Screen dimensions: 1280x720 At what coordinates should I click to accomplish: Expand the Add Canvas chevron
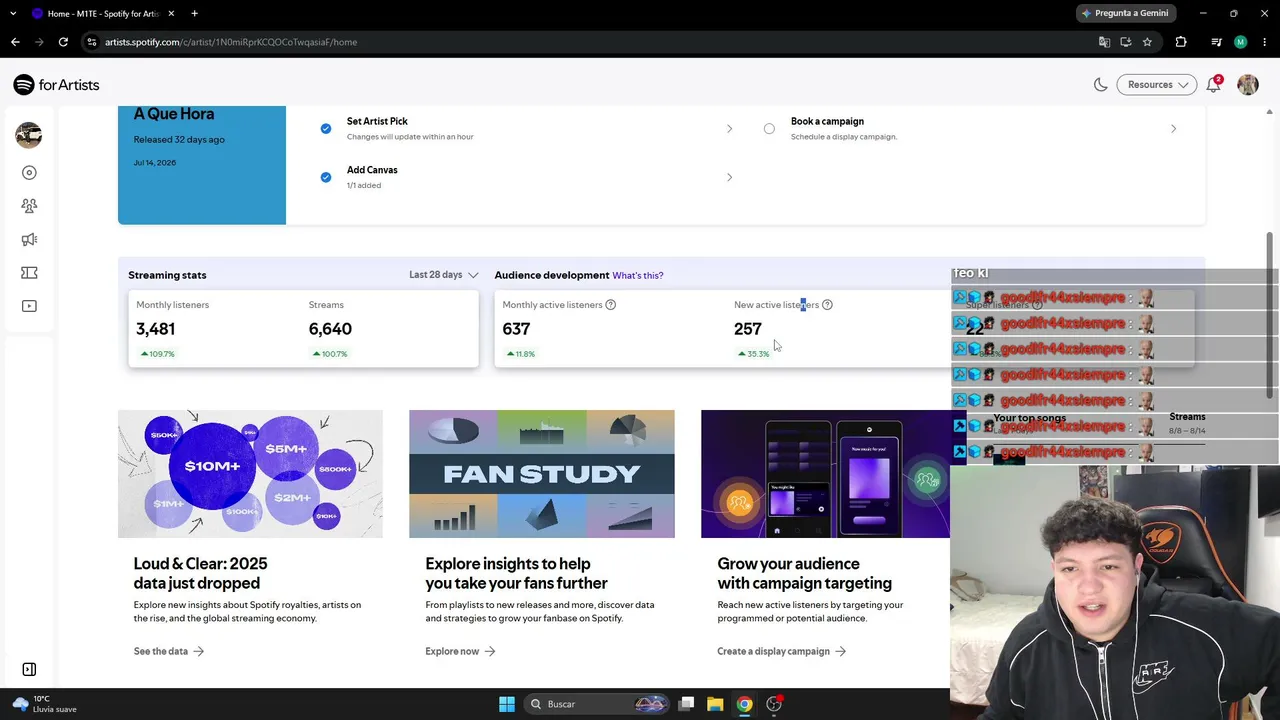tap(729, 177)
